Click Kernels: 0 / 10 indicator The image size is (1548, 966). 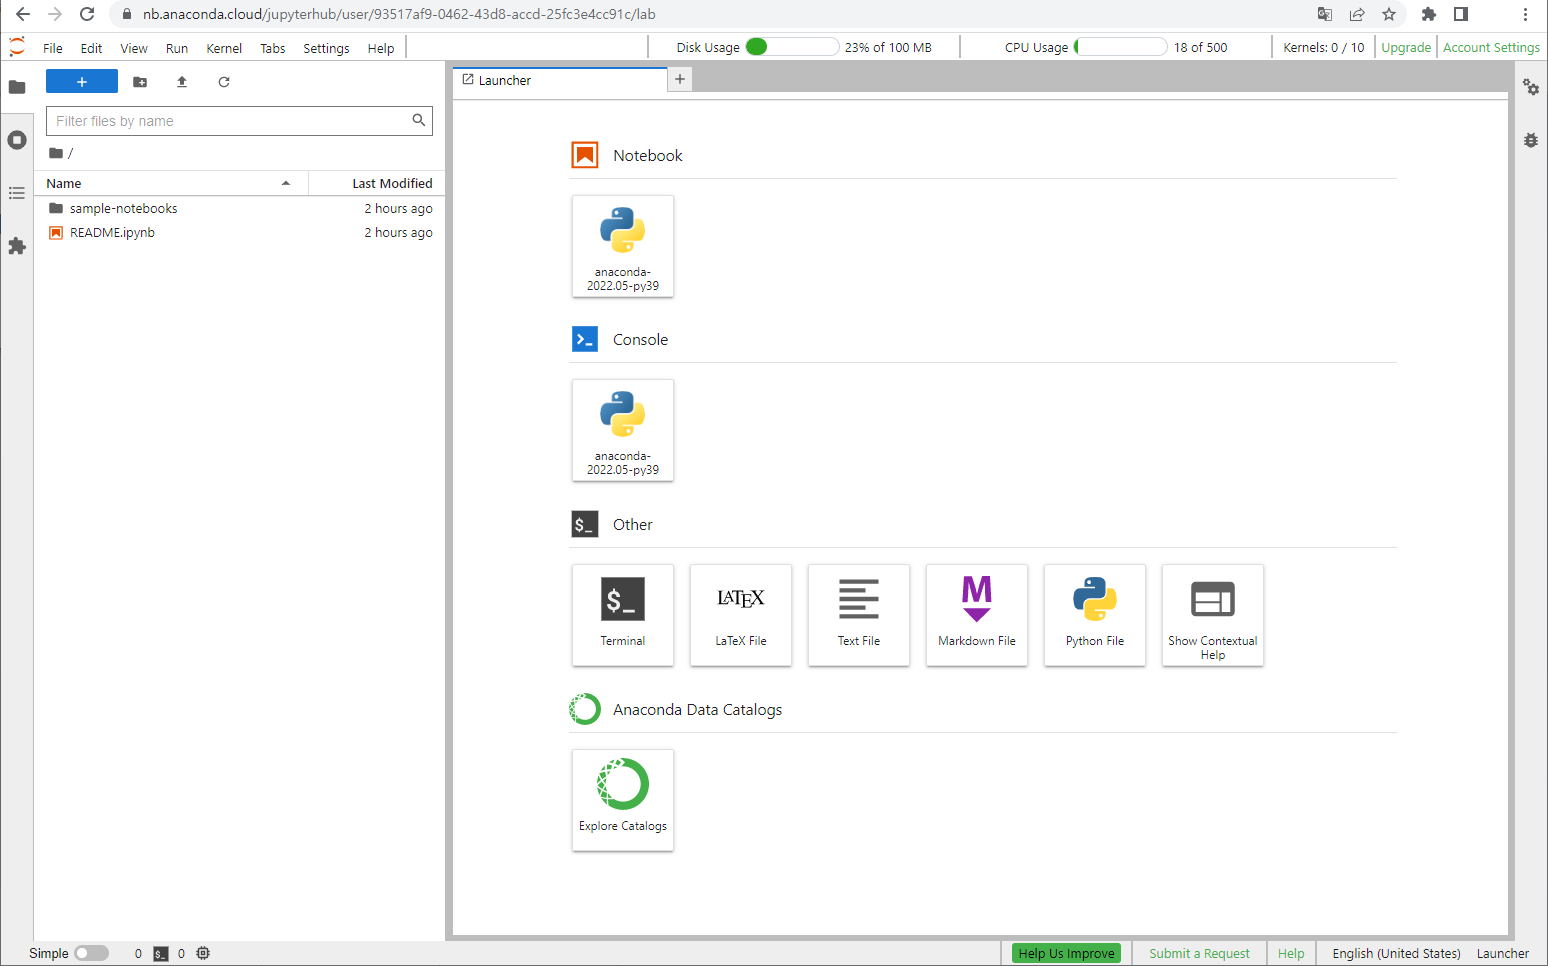[x=1323, y=47]
